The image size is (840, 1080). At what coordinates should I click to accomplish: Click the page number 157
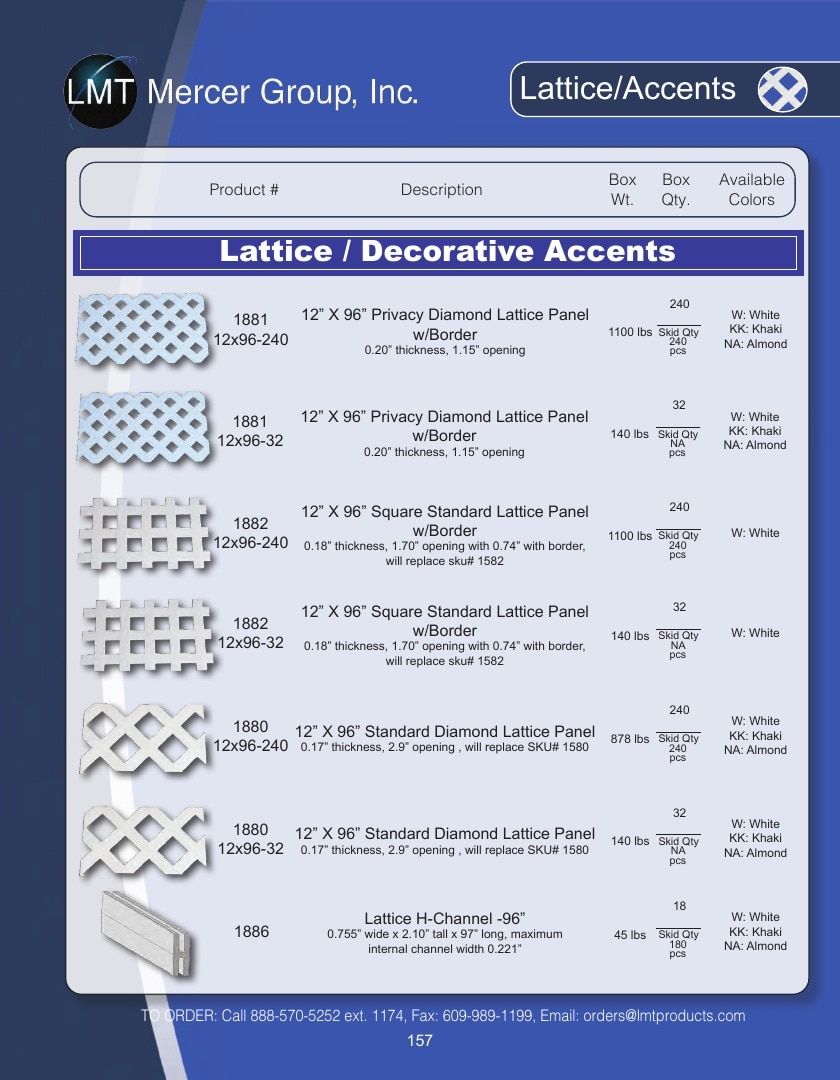420,1041
